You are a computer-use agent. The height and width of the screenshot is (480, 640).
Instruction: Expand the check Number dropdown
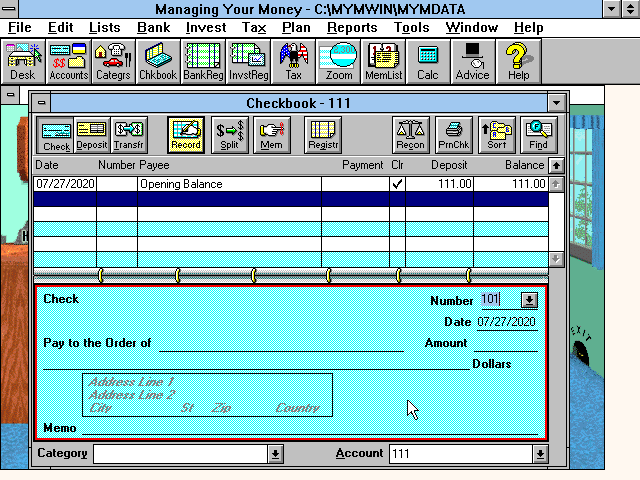(529, 300)
